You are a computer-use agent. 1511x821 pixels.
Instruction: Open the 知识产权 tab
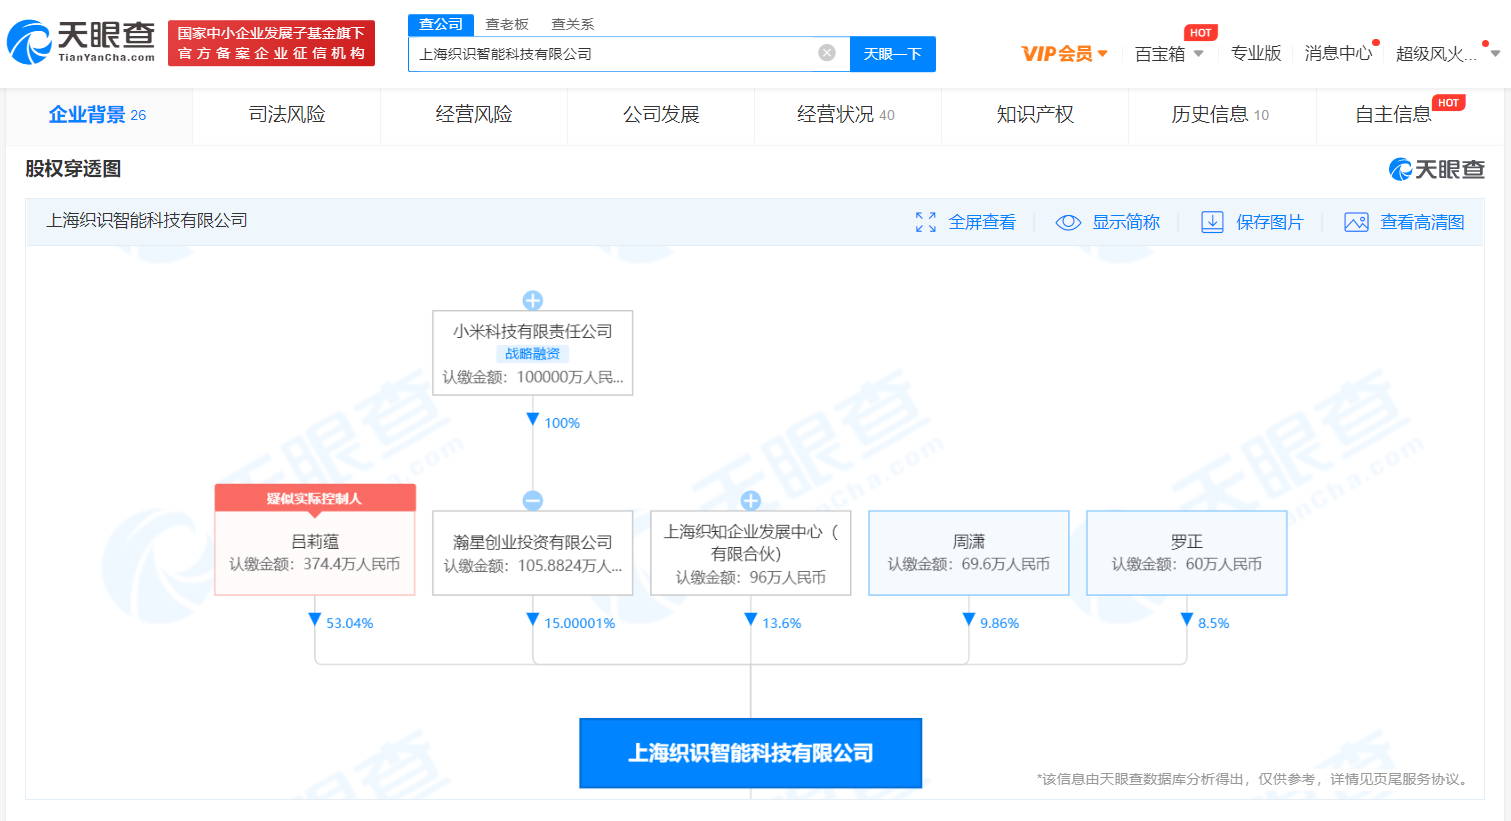pos(1035,115)
